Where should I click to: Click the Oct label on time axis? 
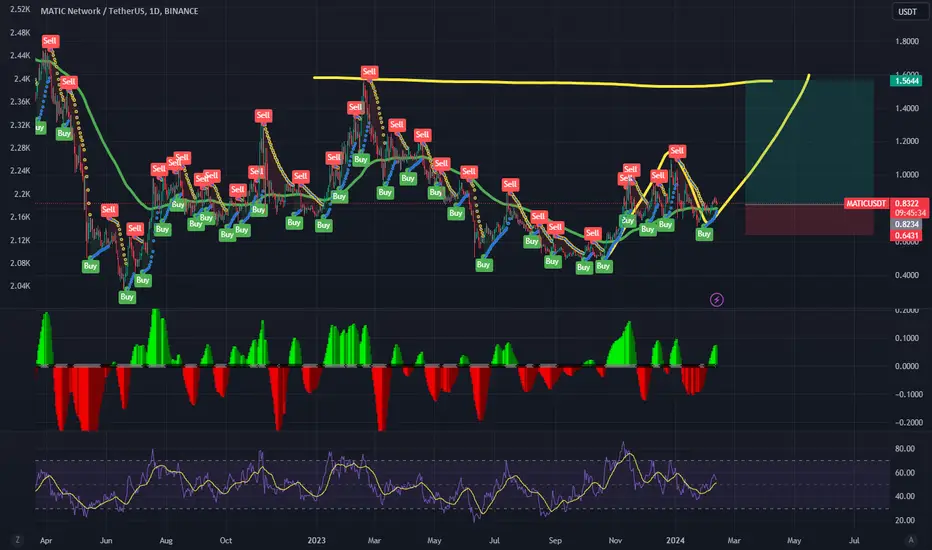226,540
